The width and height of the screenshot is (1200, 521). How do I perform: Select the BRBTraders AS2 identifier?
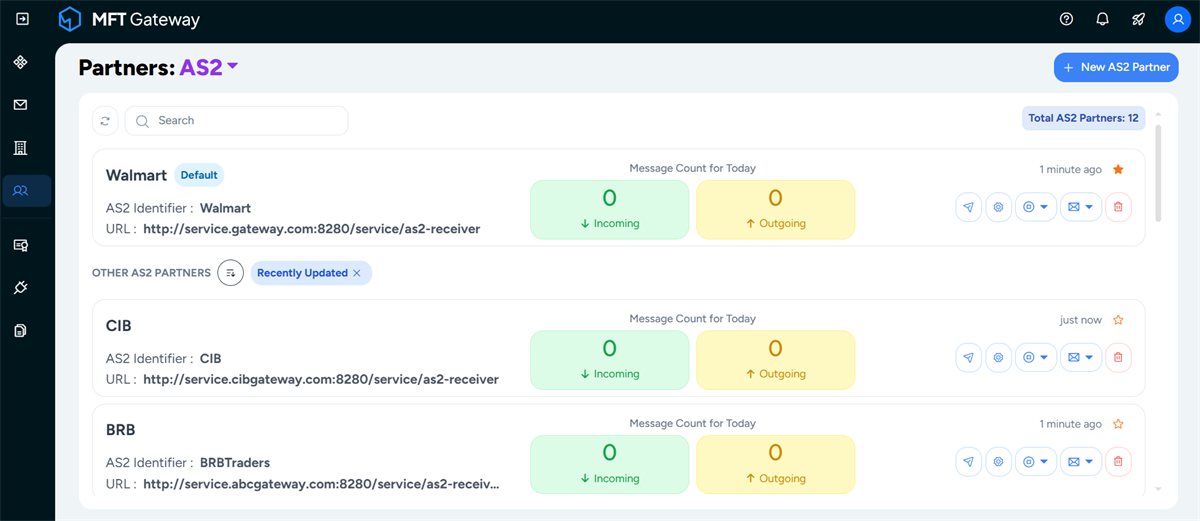click(x=235, y=463)
